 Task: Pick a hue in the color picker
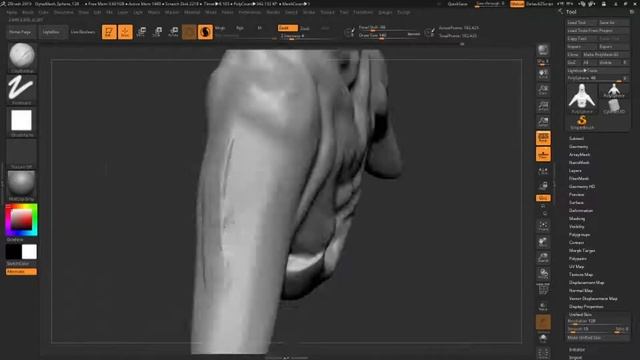point(21,220)
